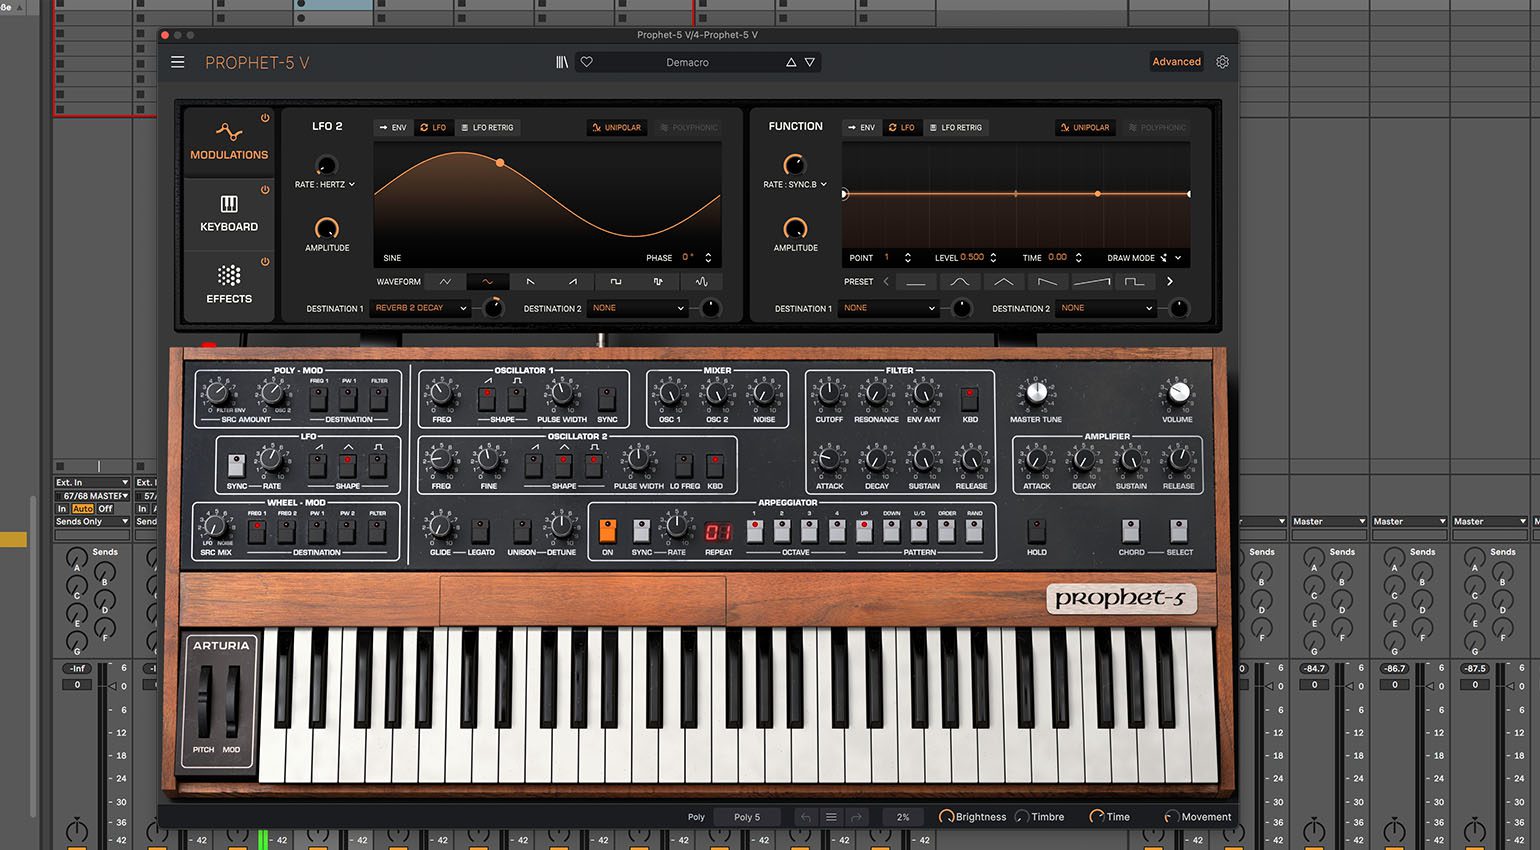Click LFO 2 POLYPHONIC button
The height and width of the screenshot is (850, 1540).
point(689,128)
